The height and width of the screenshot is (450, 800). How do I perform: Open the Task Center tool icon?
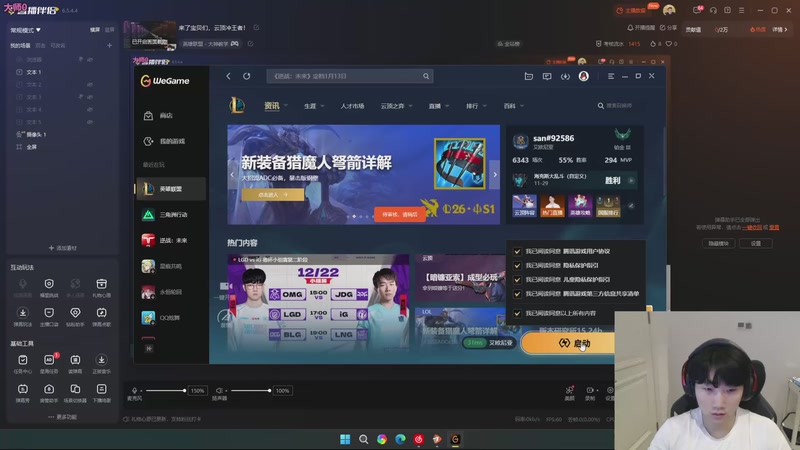[x=22, y=361]
